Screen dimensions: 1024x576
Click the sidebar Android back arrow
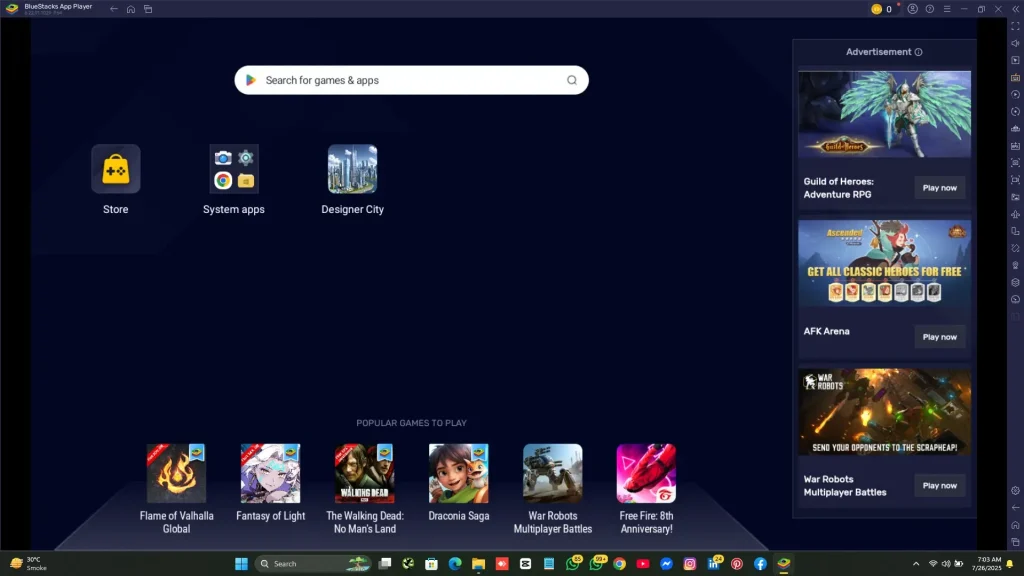coord(1016,507)
